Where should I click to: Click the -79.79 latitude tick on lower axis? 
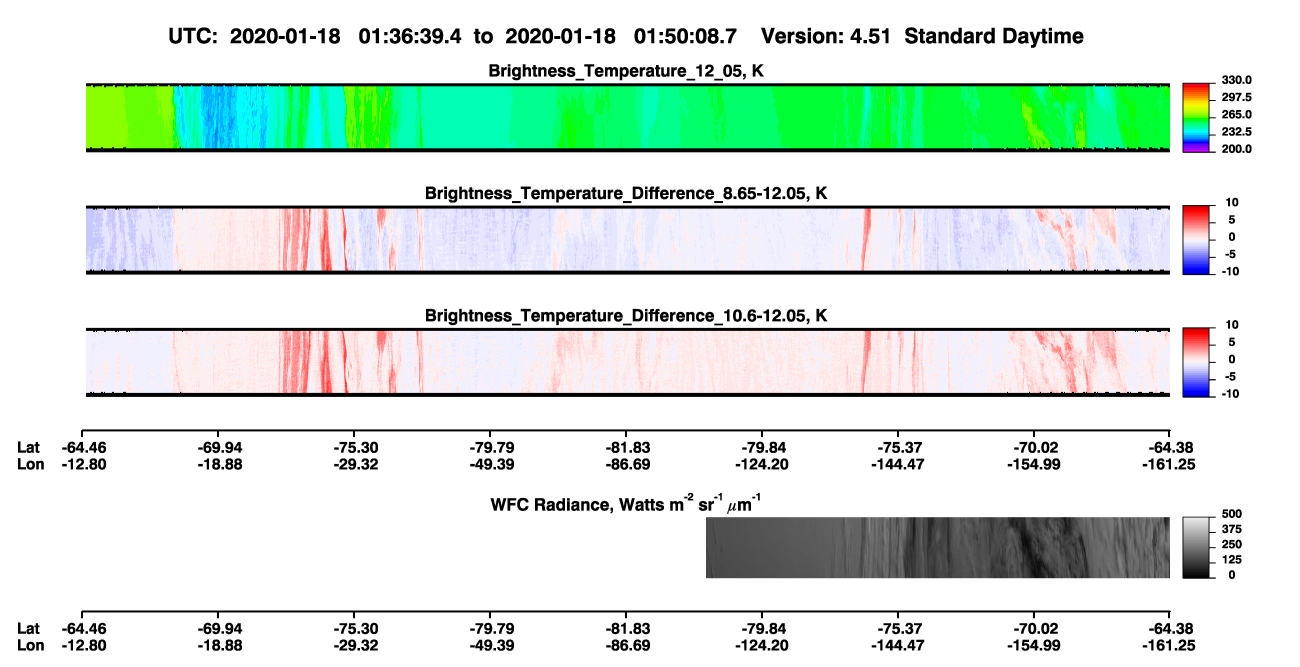click(x=490, y=629)
